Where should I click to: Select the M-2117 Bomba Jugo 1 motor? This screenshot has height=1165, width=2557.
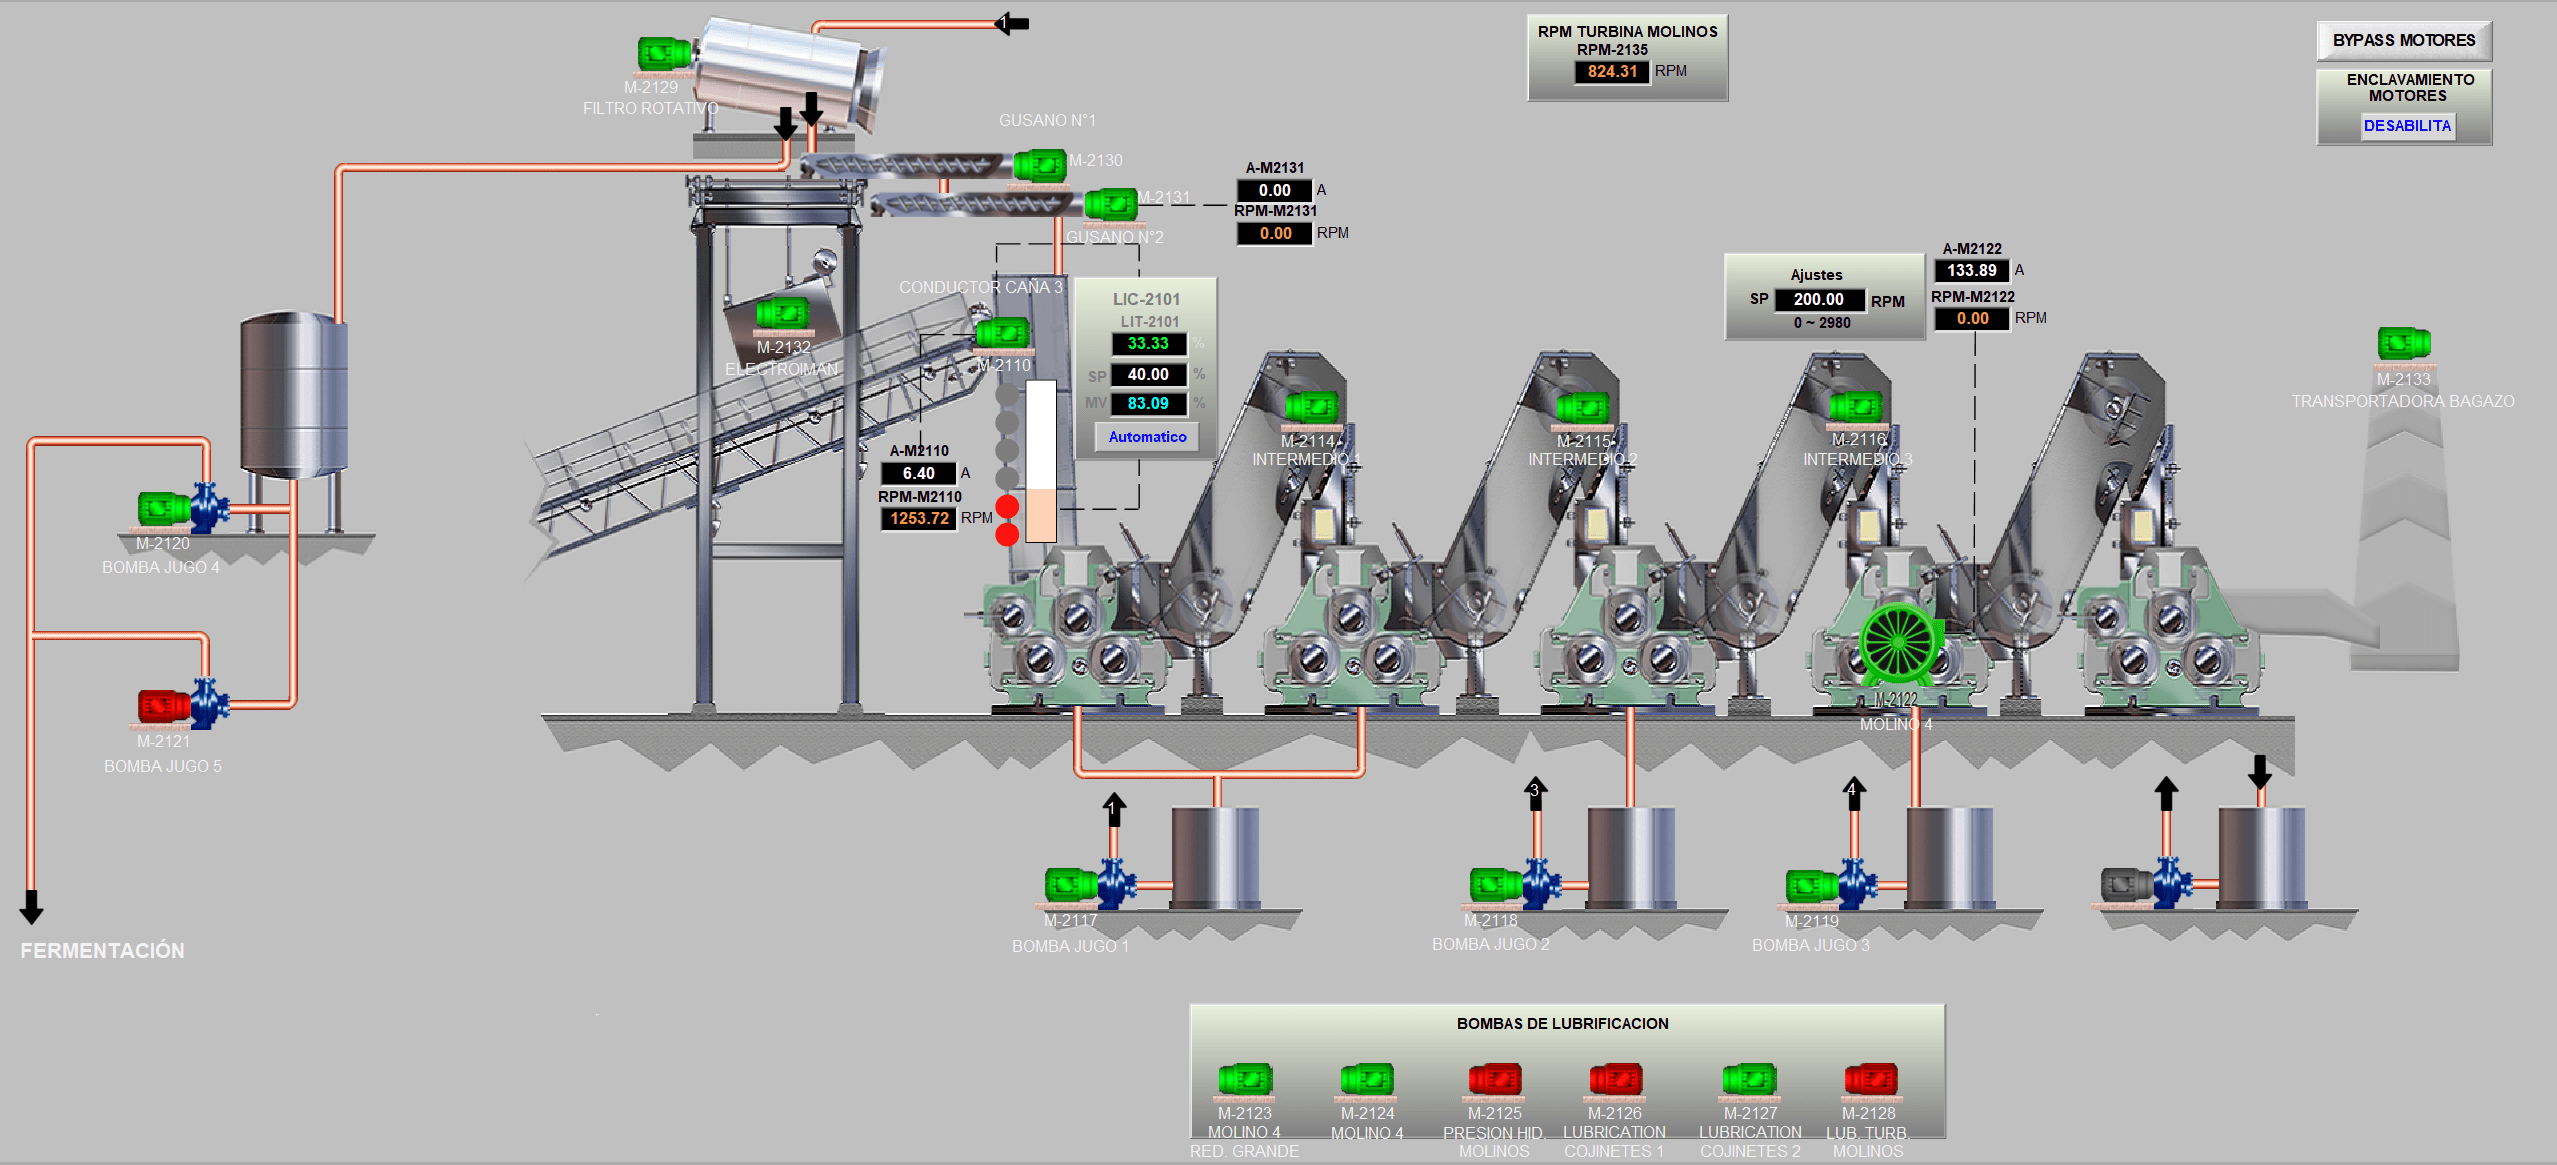(x=1071, y=885)
